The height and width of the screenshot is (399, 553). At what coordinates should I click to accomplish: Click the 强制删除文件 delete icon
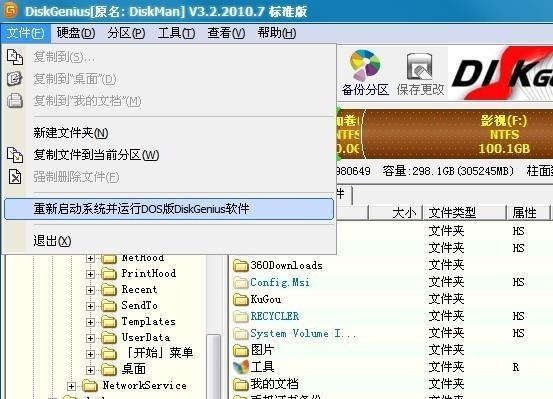pyautogui.click(x=15, y=177)
